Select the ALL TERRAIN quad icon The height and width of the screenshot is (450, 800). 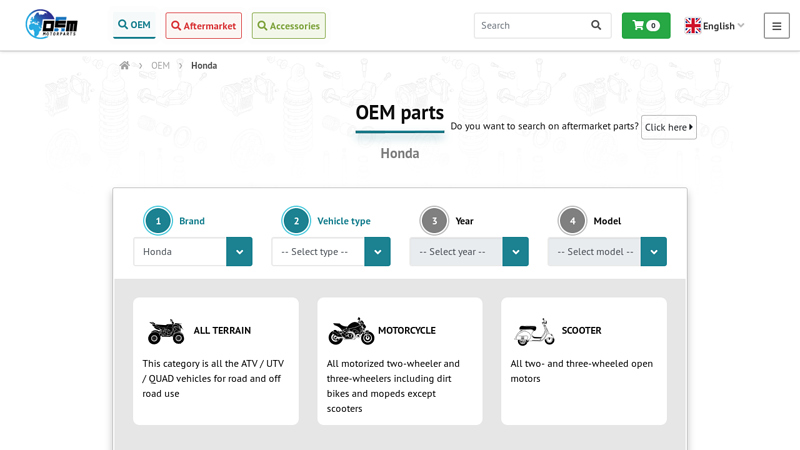pyautogui.click(x=166, y=331)
